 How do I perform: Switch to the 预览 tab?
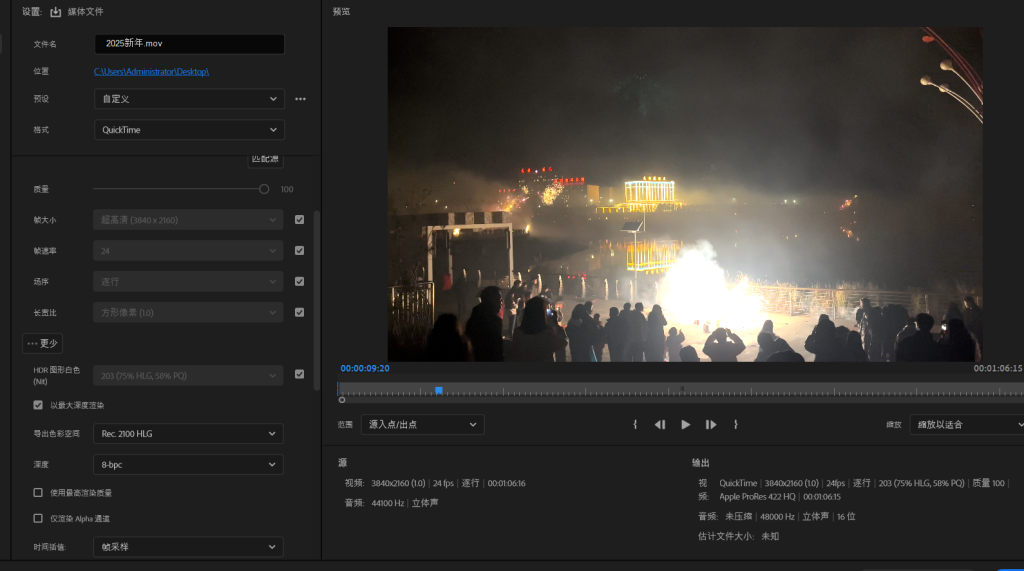tap(341, 12)
